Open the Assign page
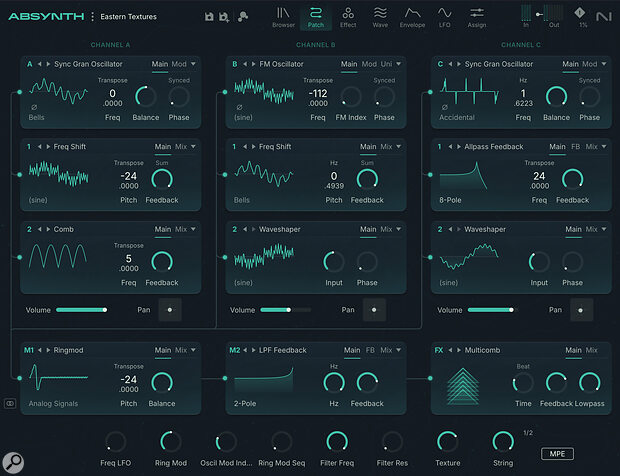 [477, 18]
